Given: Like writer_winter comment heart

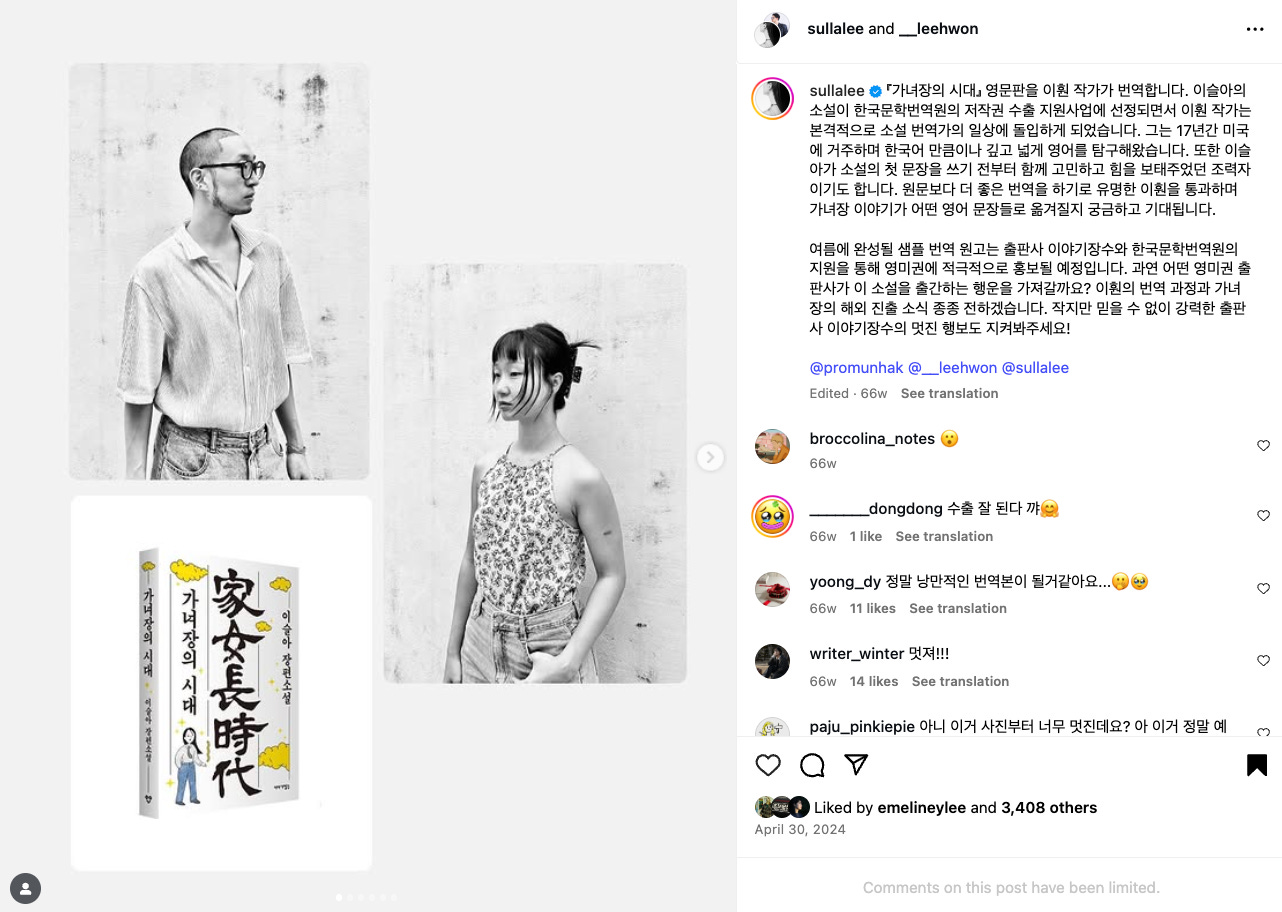Looking at the screenshot, I should click(x=1263, y=661).
